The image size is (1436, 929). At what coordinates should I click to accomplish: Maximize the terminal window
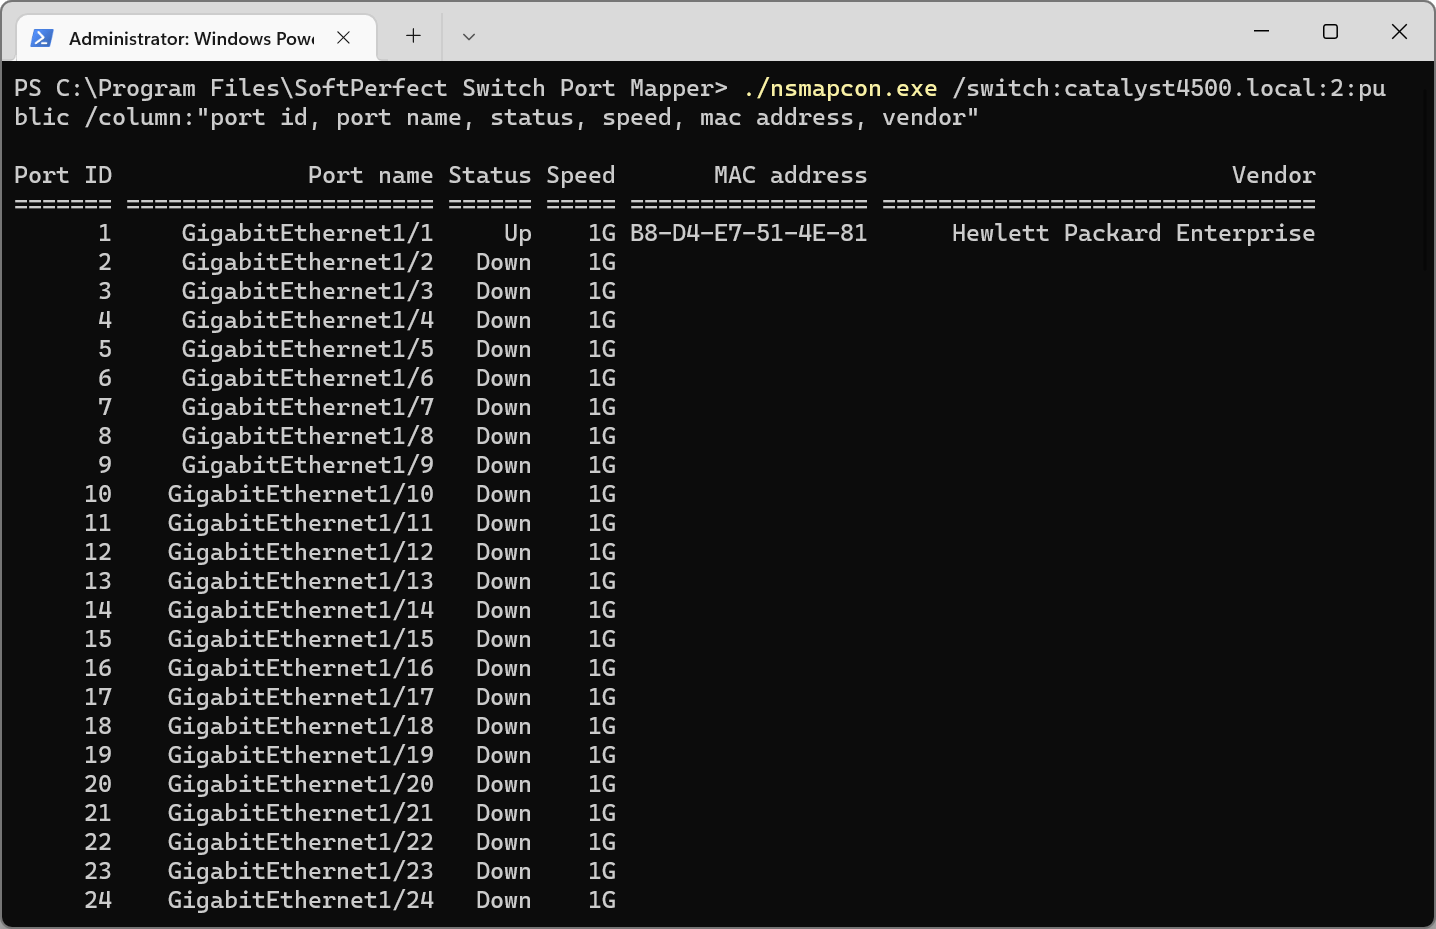pyautogui.click(x=1330, y=31)
